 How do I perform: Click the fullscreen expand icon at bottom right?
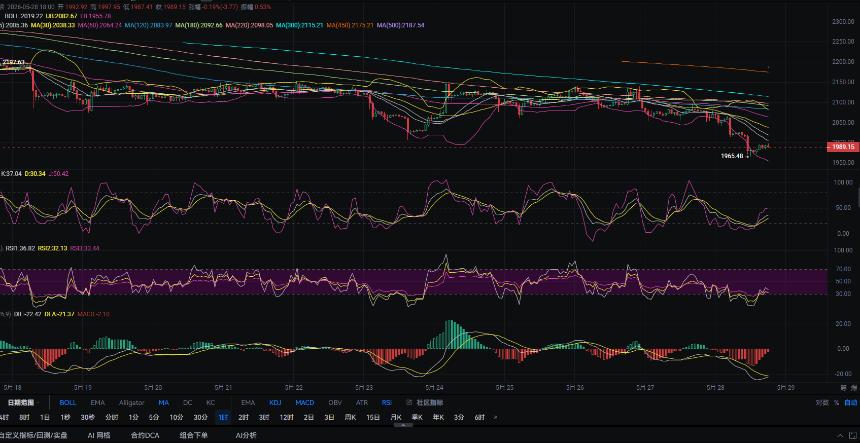click(x=855, y=435)
